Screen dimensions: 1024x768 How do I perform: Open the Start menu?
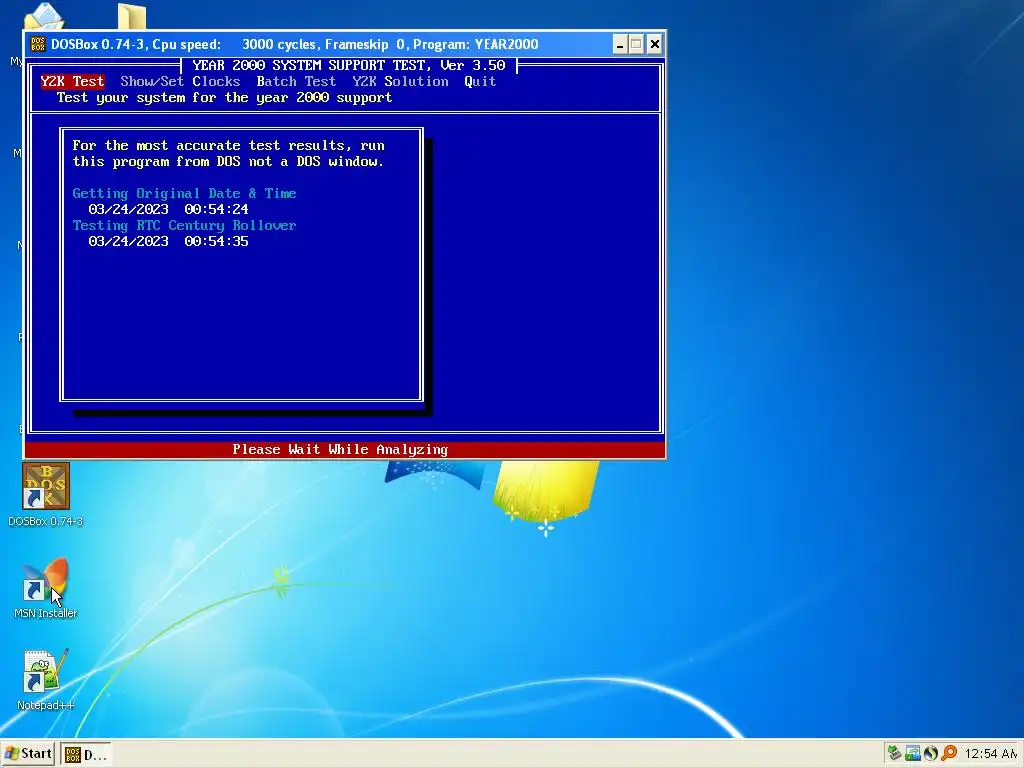(x=28, y=754)
